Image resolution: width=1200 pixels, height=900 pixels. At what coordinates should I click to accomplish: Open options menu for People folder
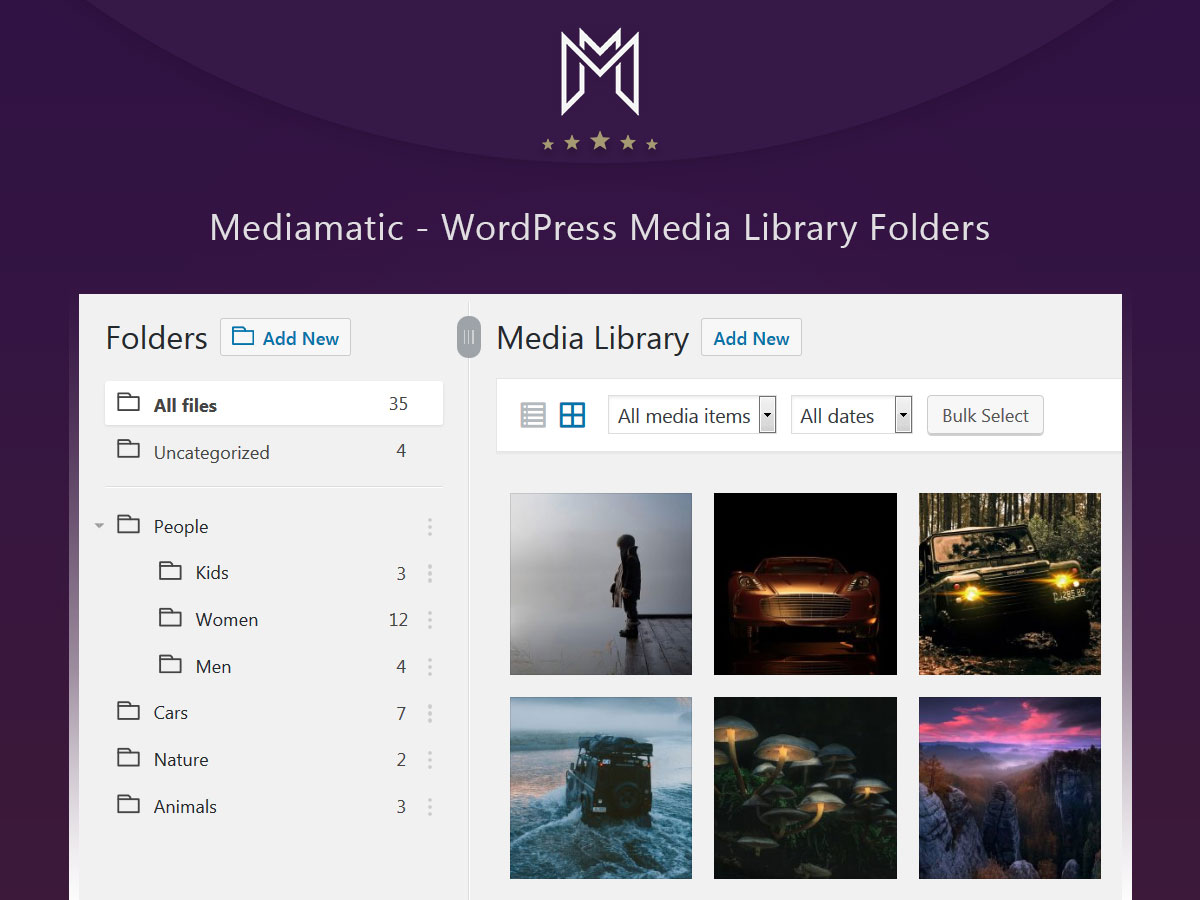click(x=430, y=527)
